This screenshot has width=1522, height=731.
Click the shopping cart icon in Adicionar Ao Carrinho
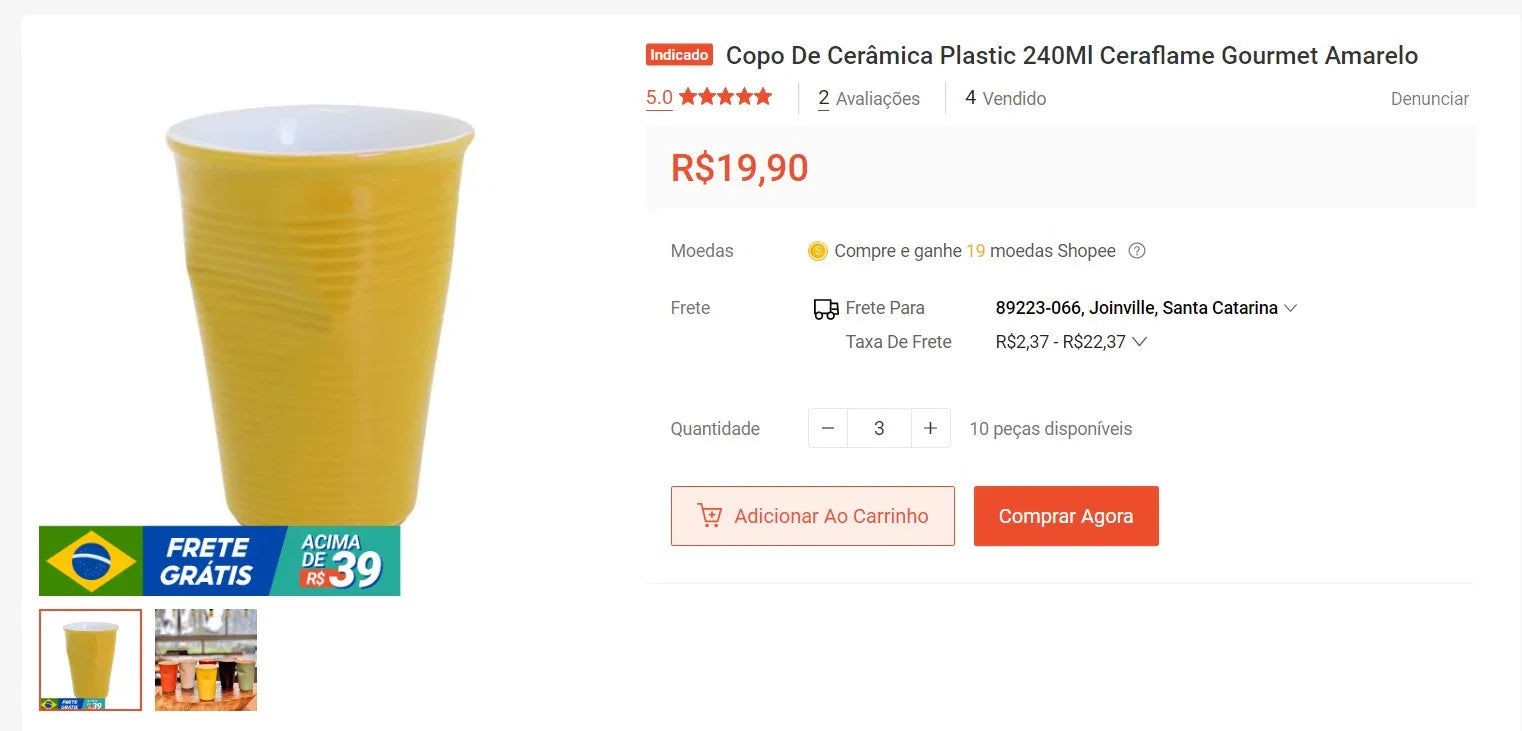(x=710, y=515)
